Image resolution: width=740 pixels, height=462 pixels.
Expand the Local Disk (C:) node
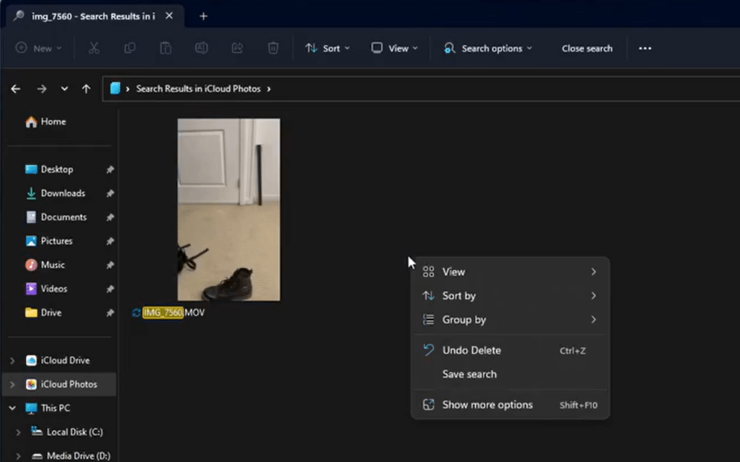(18, 432)
